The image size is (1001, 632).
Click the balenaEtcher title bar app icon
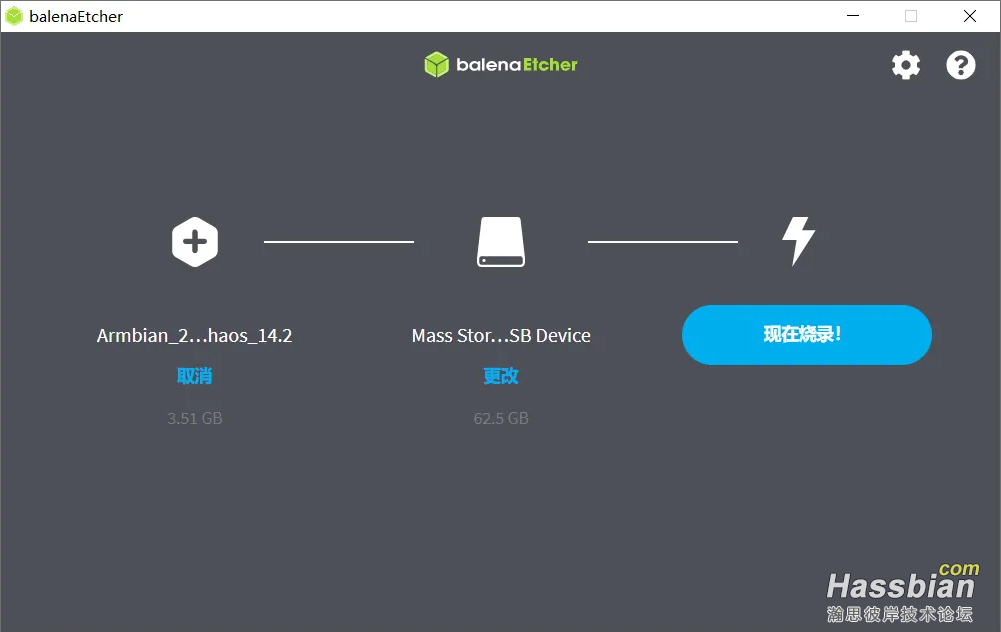pos(14,17)
